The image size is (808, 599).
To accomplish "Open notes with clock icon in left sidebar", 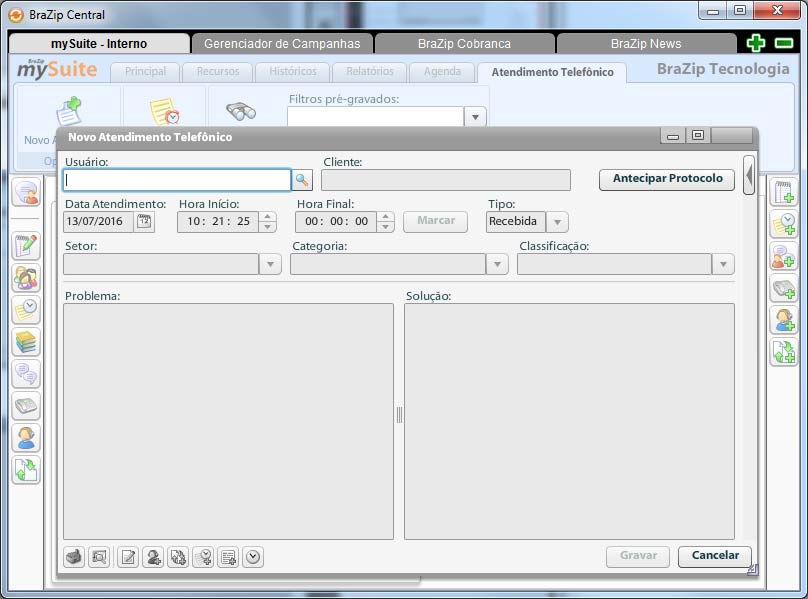I will 26,310.
